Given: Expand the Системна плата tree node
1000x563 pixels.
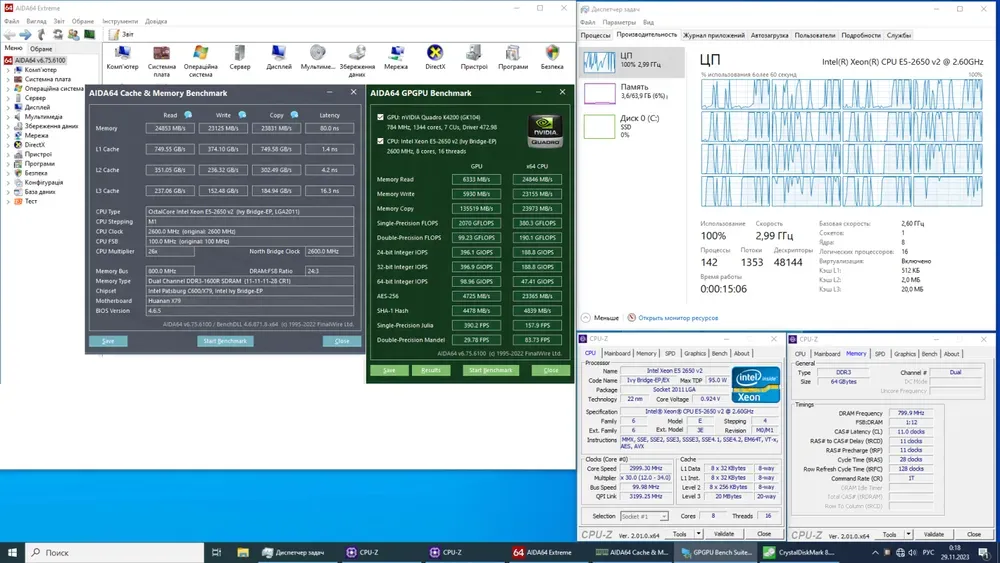Looking at the screenshot, I should [8, 79].
